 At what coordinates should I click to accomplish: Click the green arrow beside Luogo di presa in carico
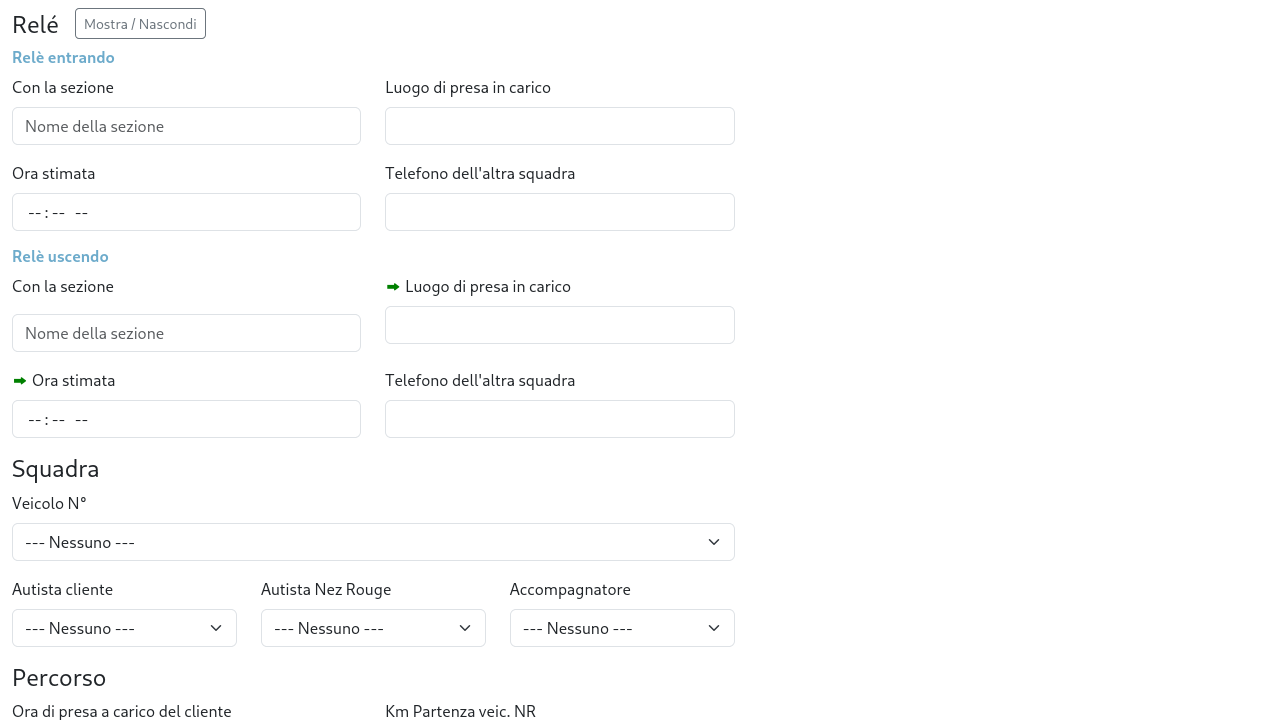[393, 287]
